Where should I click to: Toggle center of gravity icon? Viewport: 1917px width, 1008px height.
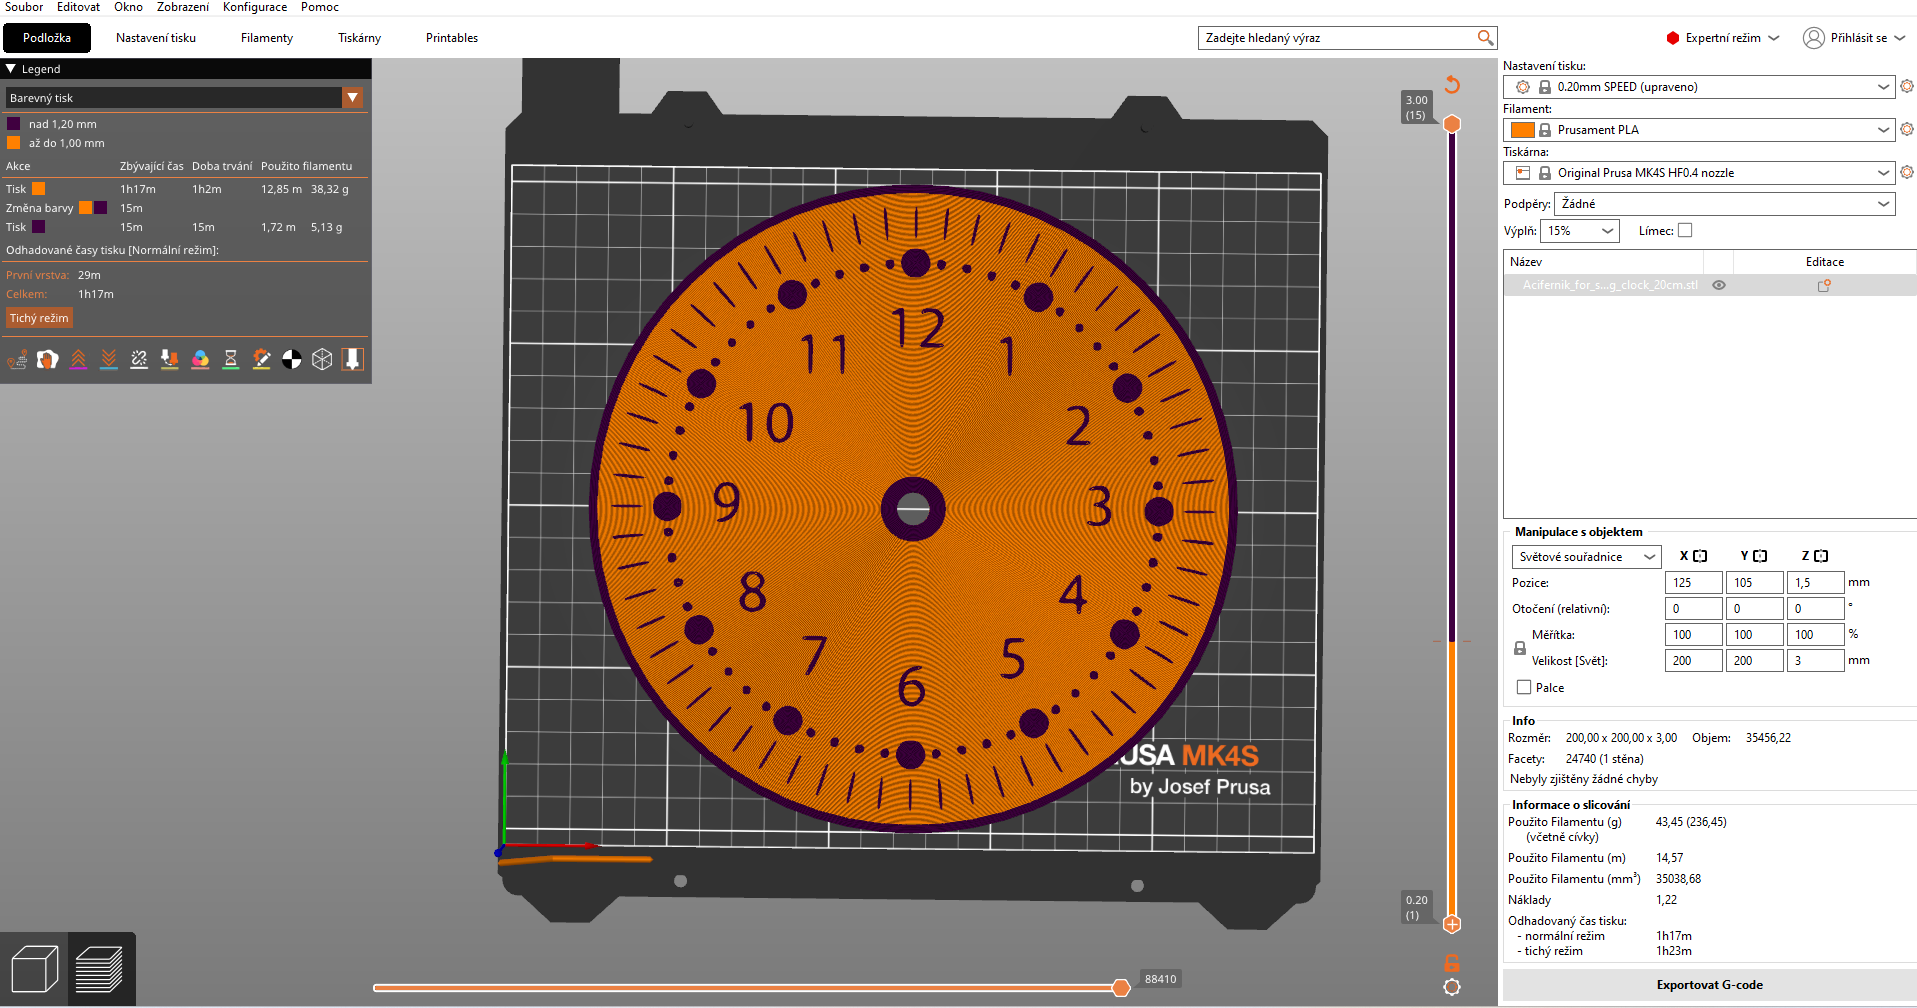[292, 360]
